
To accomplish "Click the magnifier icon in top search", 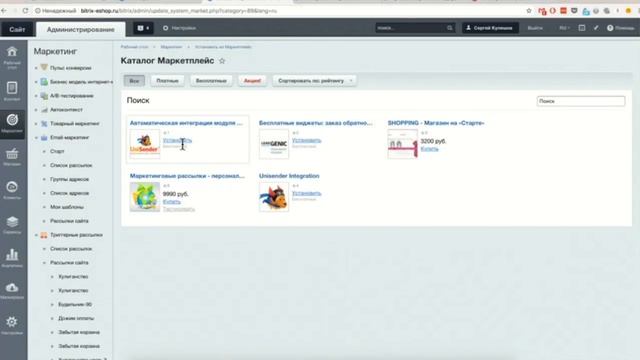I will pyautogui.click(x=450, y=28).
